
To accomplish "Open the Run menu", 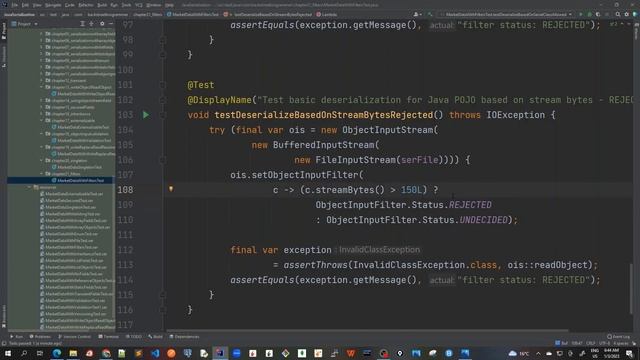I will [114, 5].
